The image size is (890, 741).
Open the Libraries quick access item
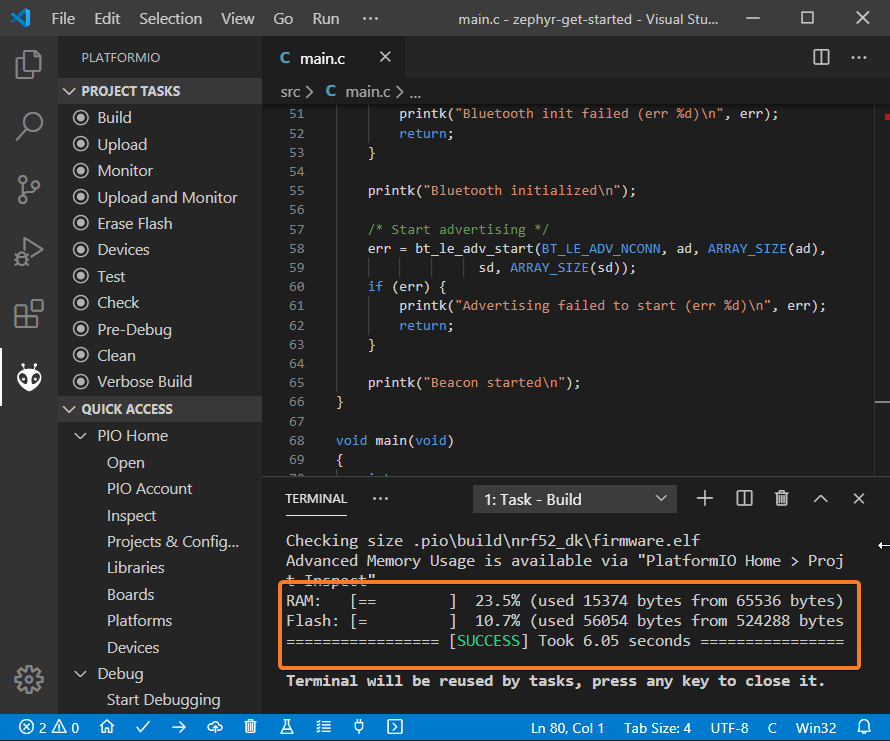coord(135,567)
